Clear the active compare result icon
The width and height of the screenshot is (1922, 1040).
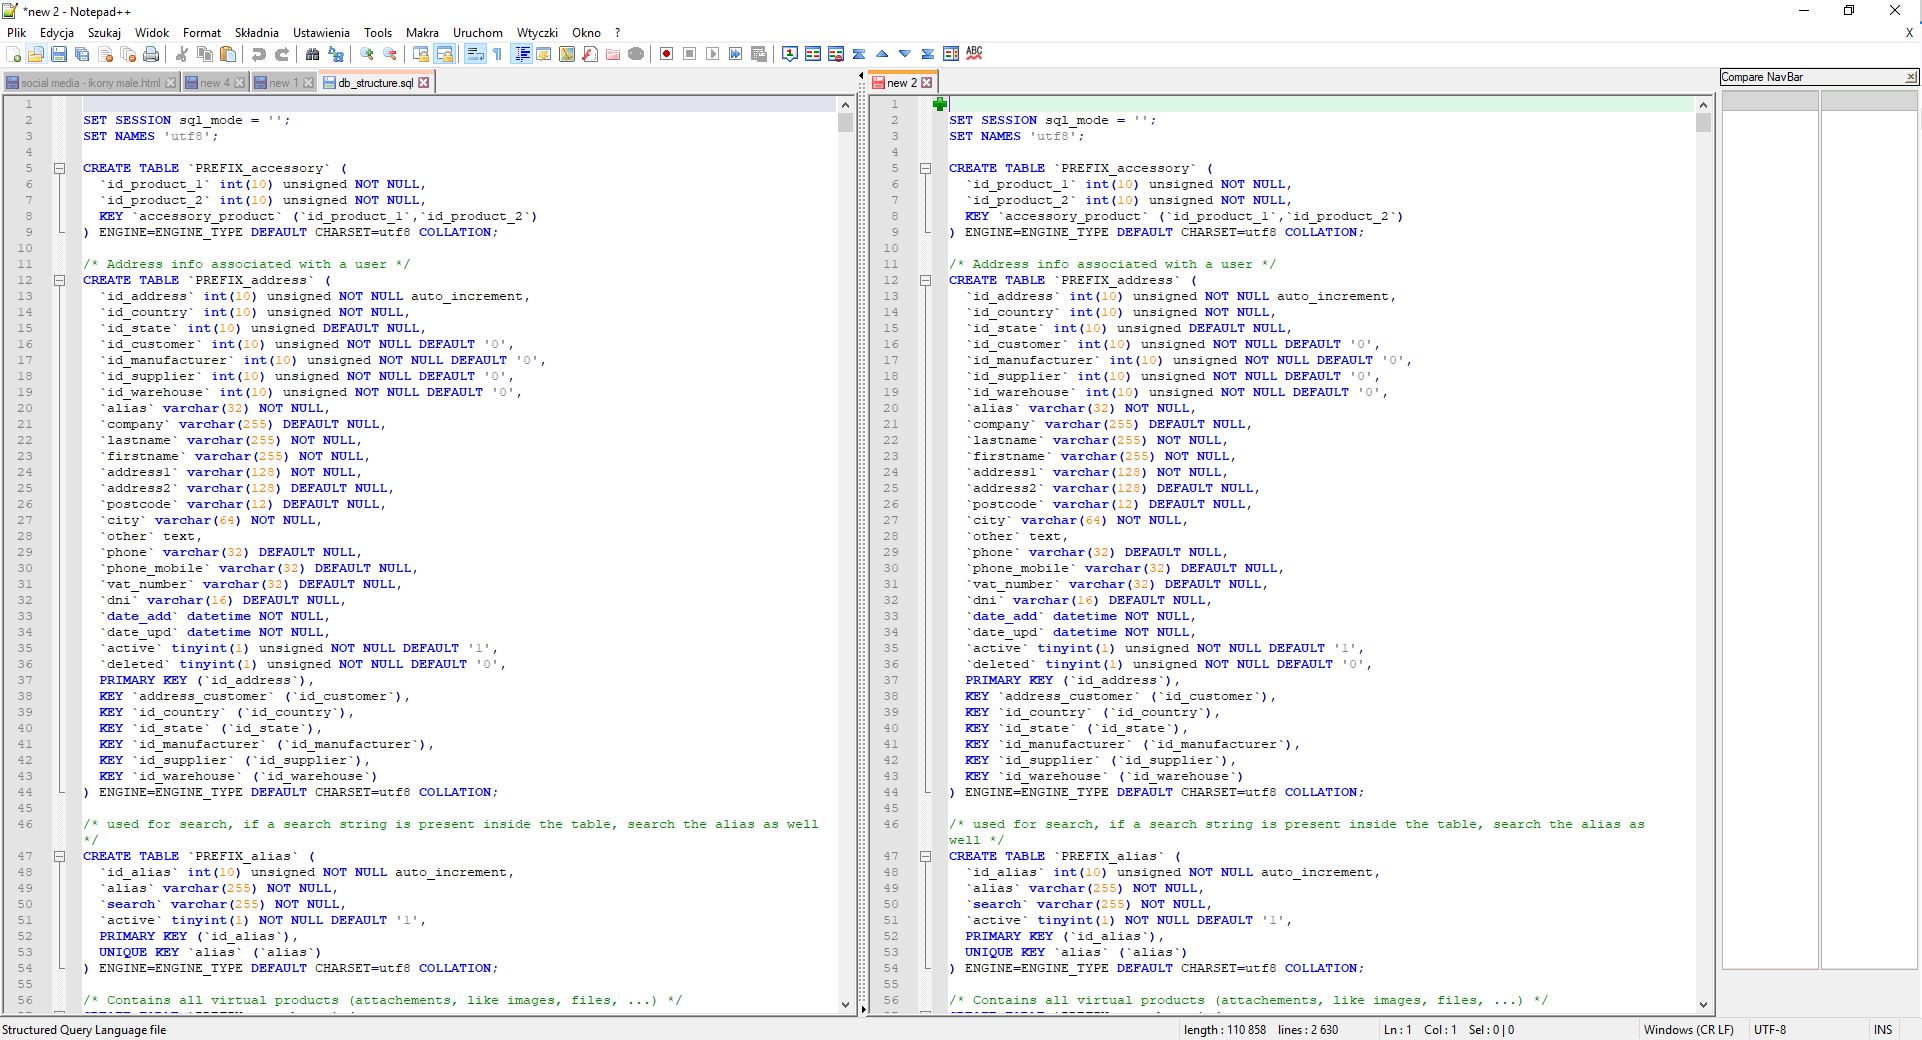[x=836, y=54]
